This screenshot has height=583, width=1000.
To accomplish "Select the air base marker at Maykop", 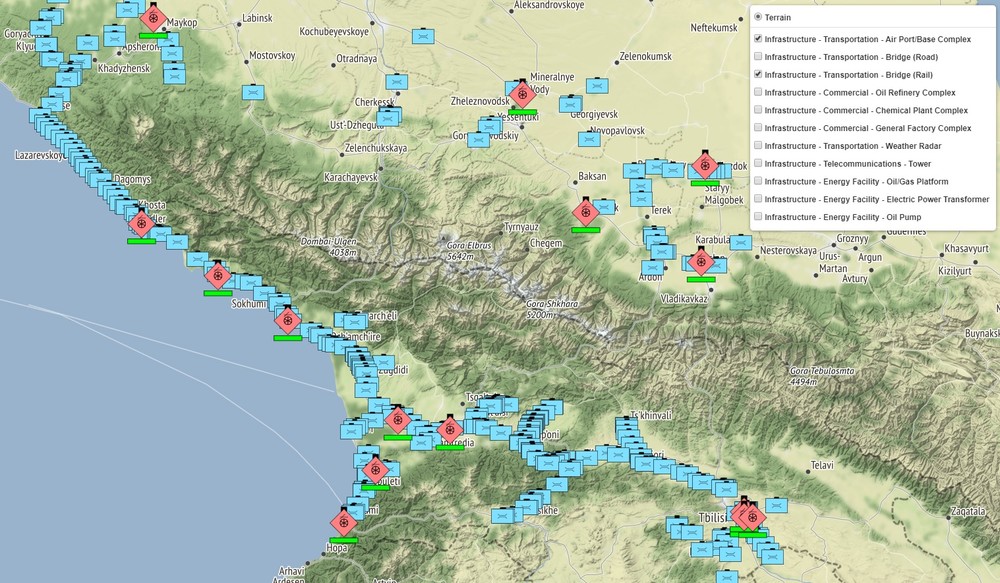I will click(153, 18).
